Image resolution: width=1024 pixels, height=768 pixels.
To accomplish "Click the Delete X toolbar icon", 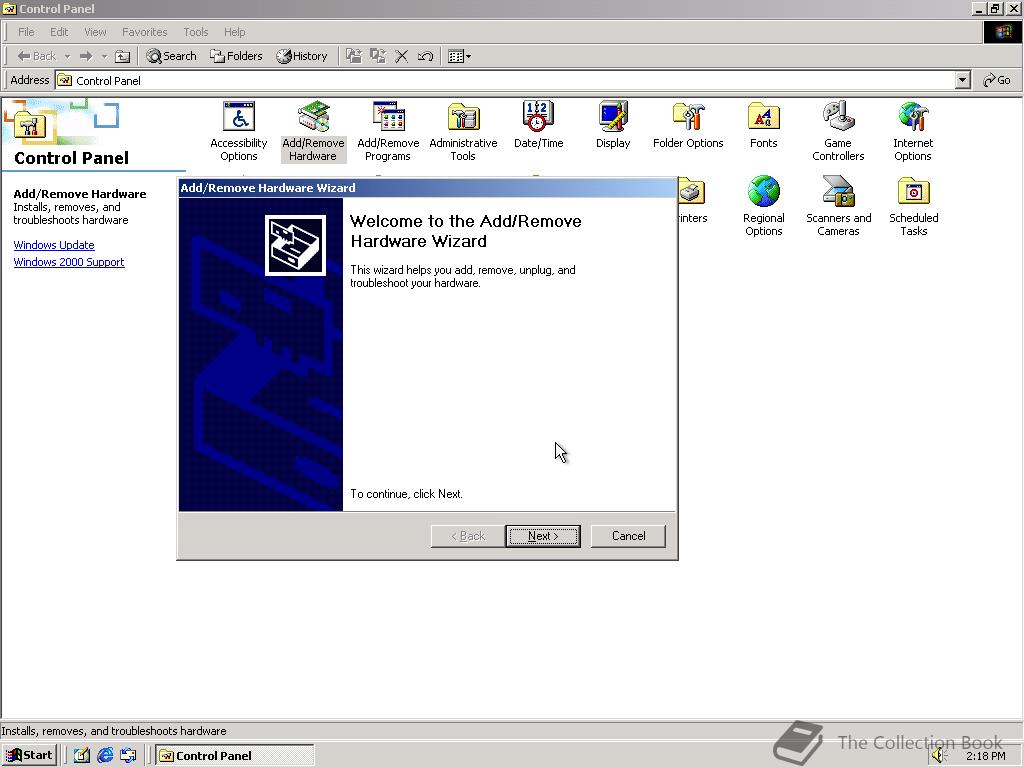I will tap(401, 56).
